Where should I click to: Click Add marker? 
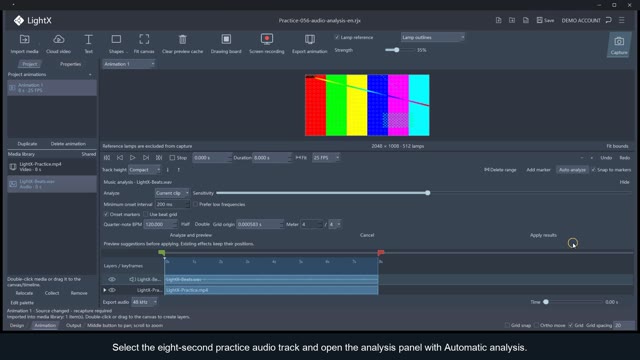click(x=538, y=170)
